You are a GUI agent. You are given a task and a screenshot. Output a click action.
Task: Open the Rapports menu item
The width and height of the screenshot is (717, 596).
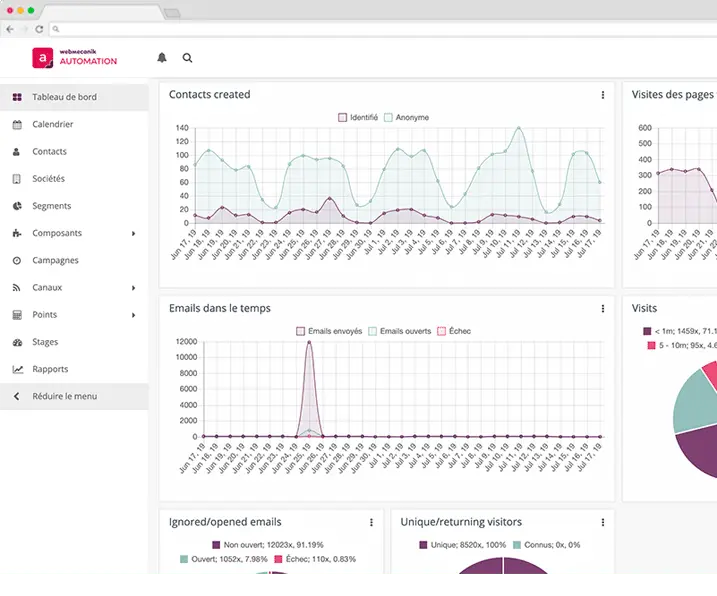[x=74, y=369]
